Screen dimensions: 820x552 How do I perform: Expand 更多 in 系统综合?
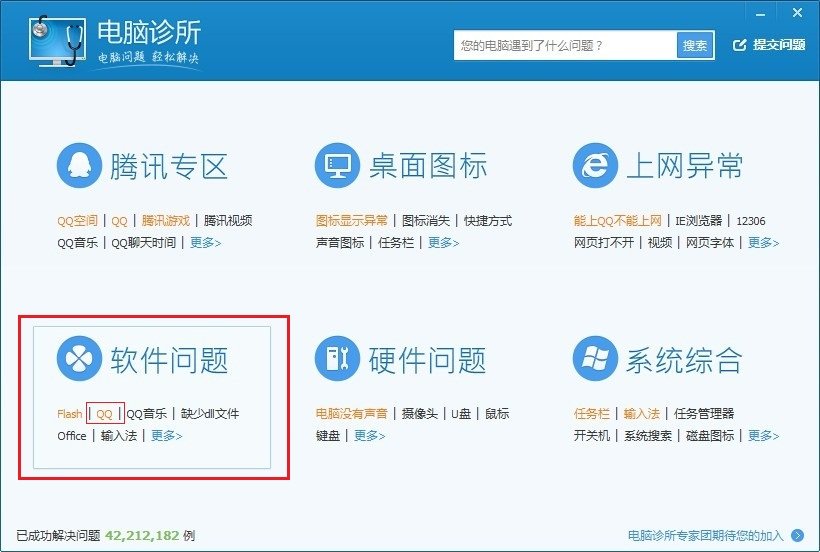[764, 435]
